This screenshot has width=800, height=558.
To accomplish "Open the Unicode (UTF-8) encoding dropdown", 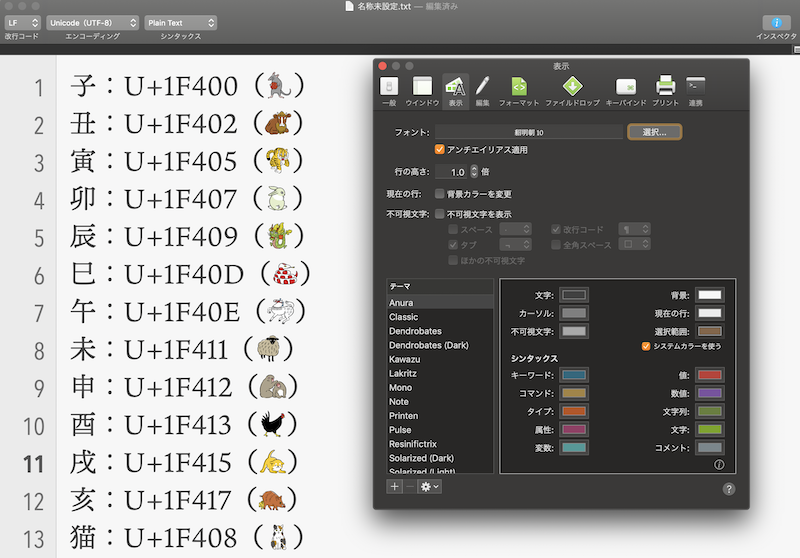I will 91,22.
